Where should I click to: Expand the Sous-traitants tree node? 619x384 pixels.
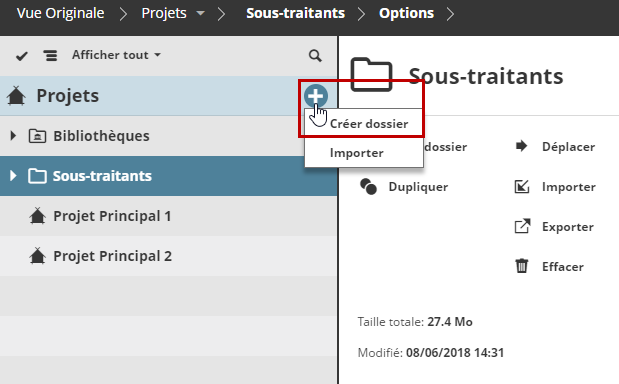point(13,176)
